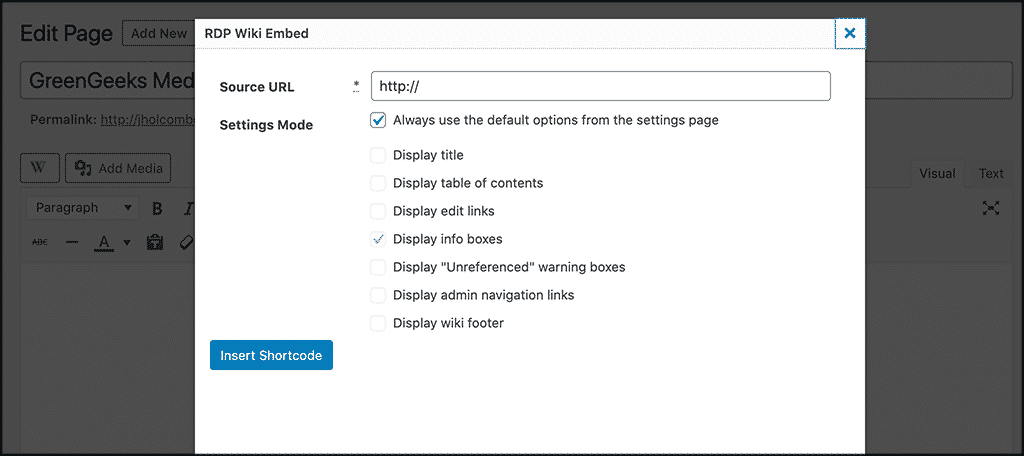Switch to the Visual editor tab
This screenshot has width=1024, height=456.
(x=937, y=174)
